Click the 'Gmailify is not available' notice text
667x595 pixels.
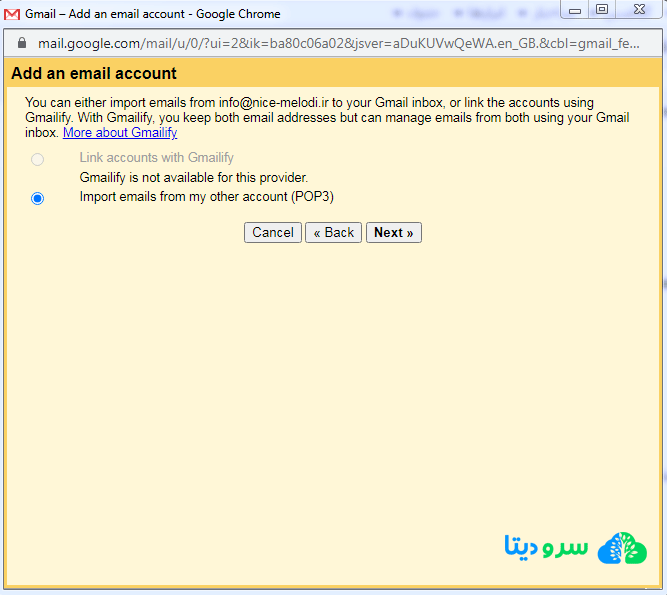click(x=194, y=177)
